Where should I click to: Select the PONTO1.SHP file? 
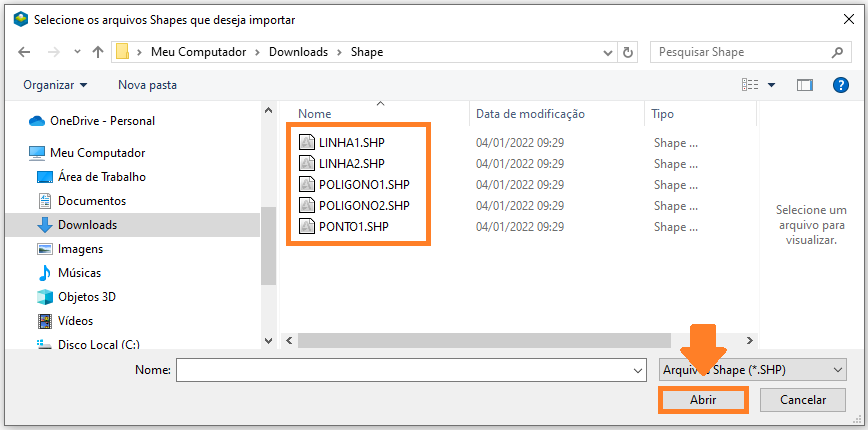click(x=353, y=227)
